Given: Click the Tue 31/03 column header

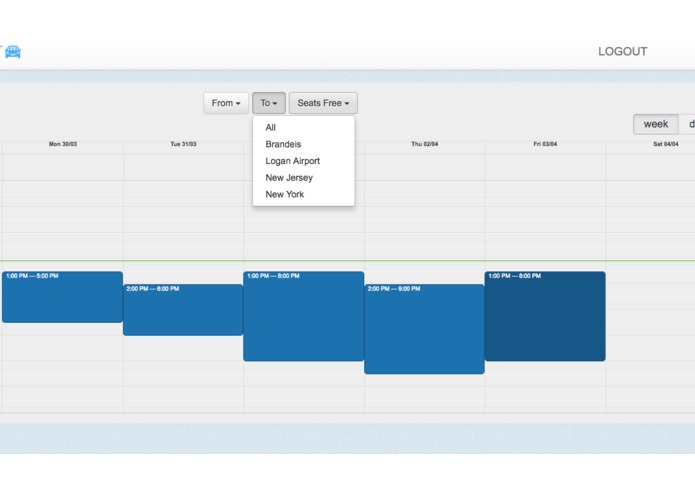Looking at the screenshot, I should [184, 144].
